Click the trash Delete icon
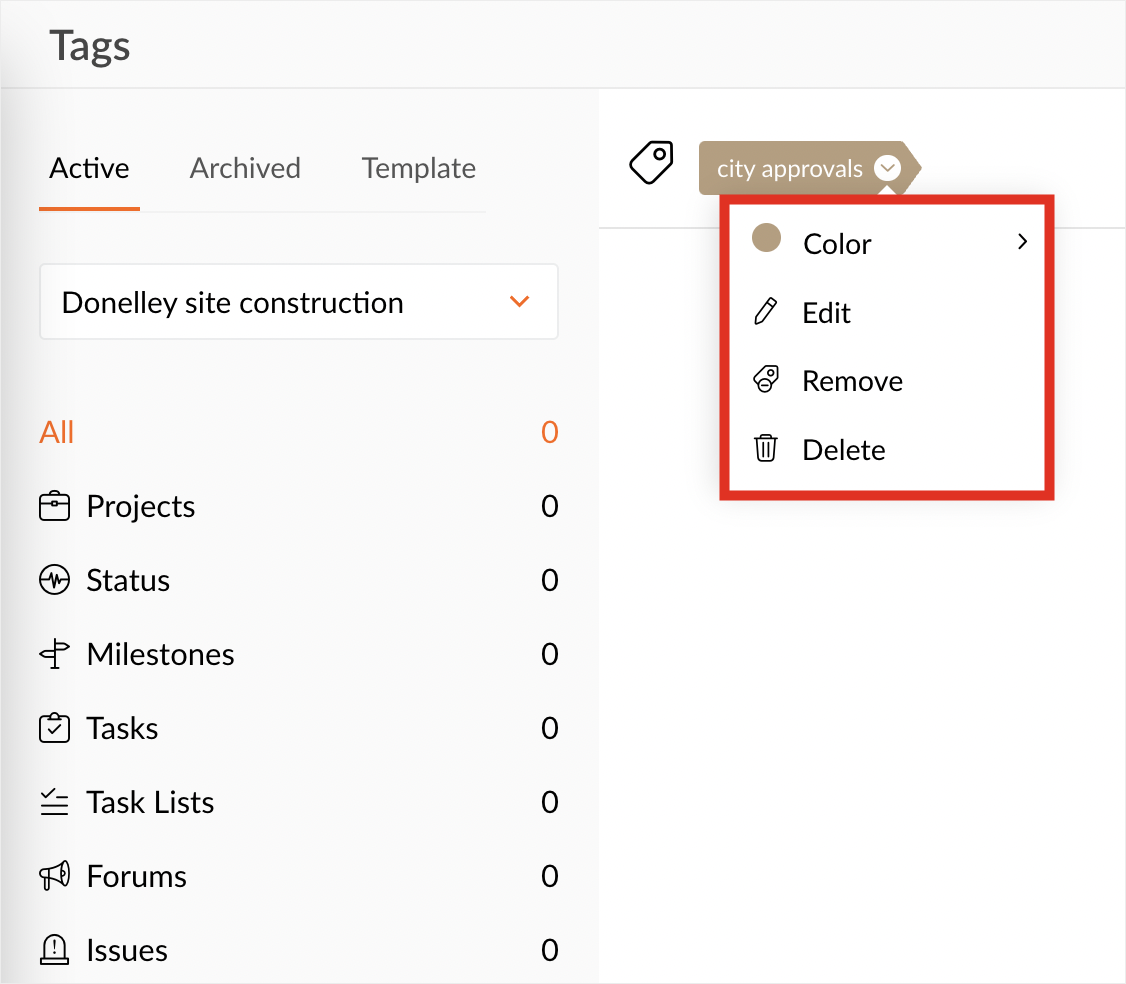The image size is (1126, 984). click(x=765, y=449)
